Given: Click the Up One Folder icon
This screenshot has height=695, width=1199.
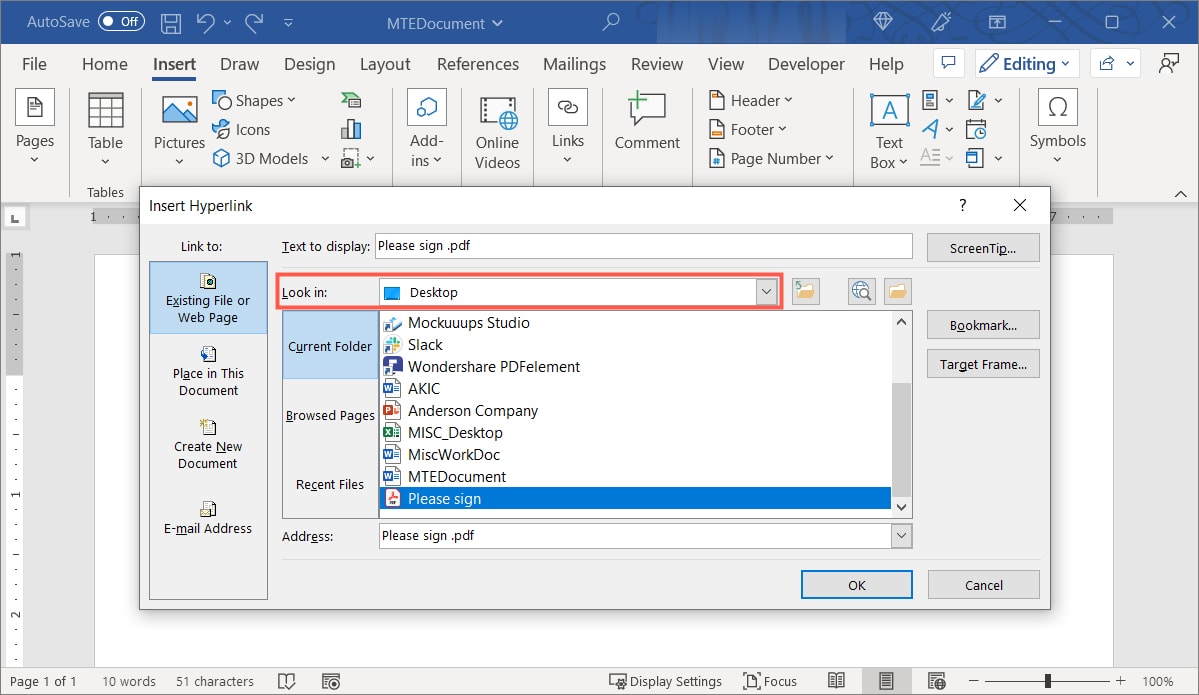Looking at the screenshot, I should coord(805,291).
